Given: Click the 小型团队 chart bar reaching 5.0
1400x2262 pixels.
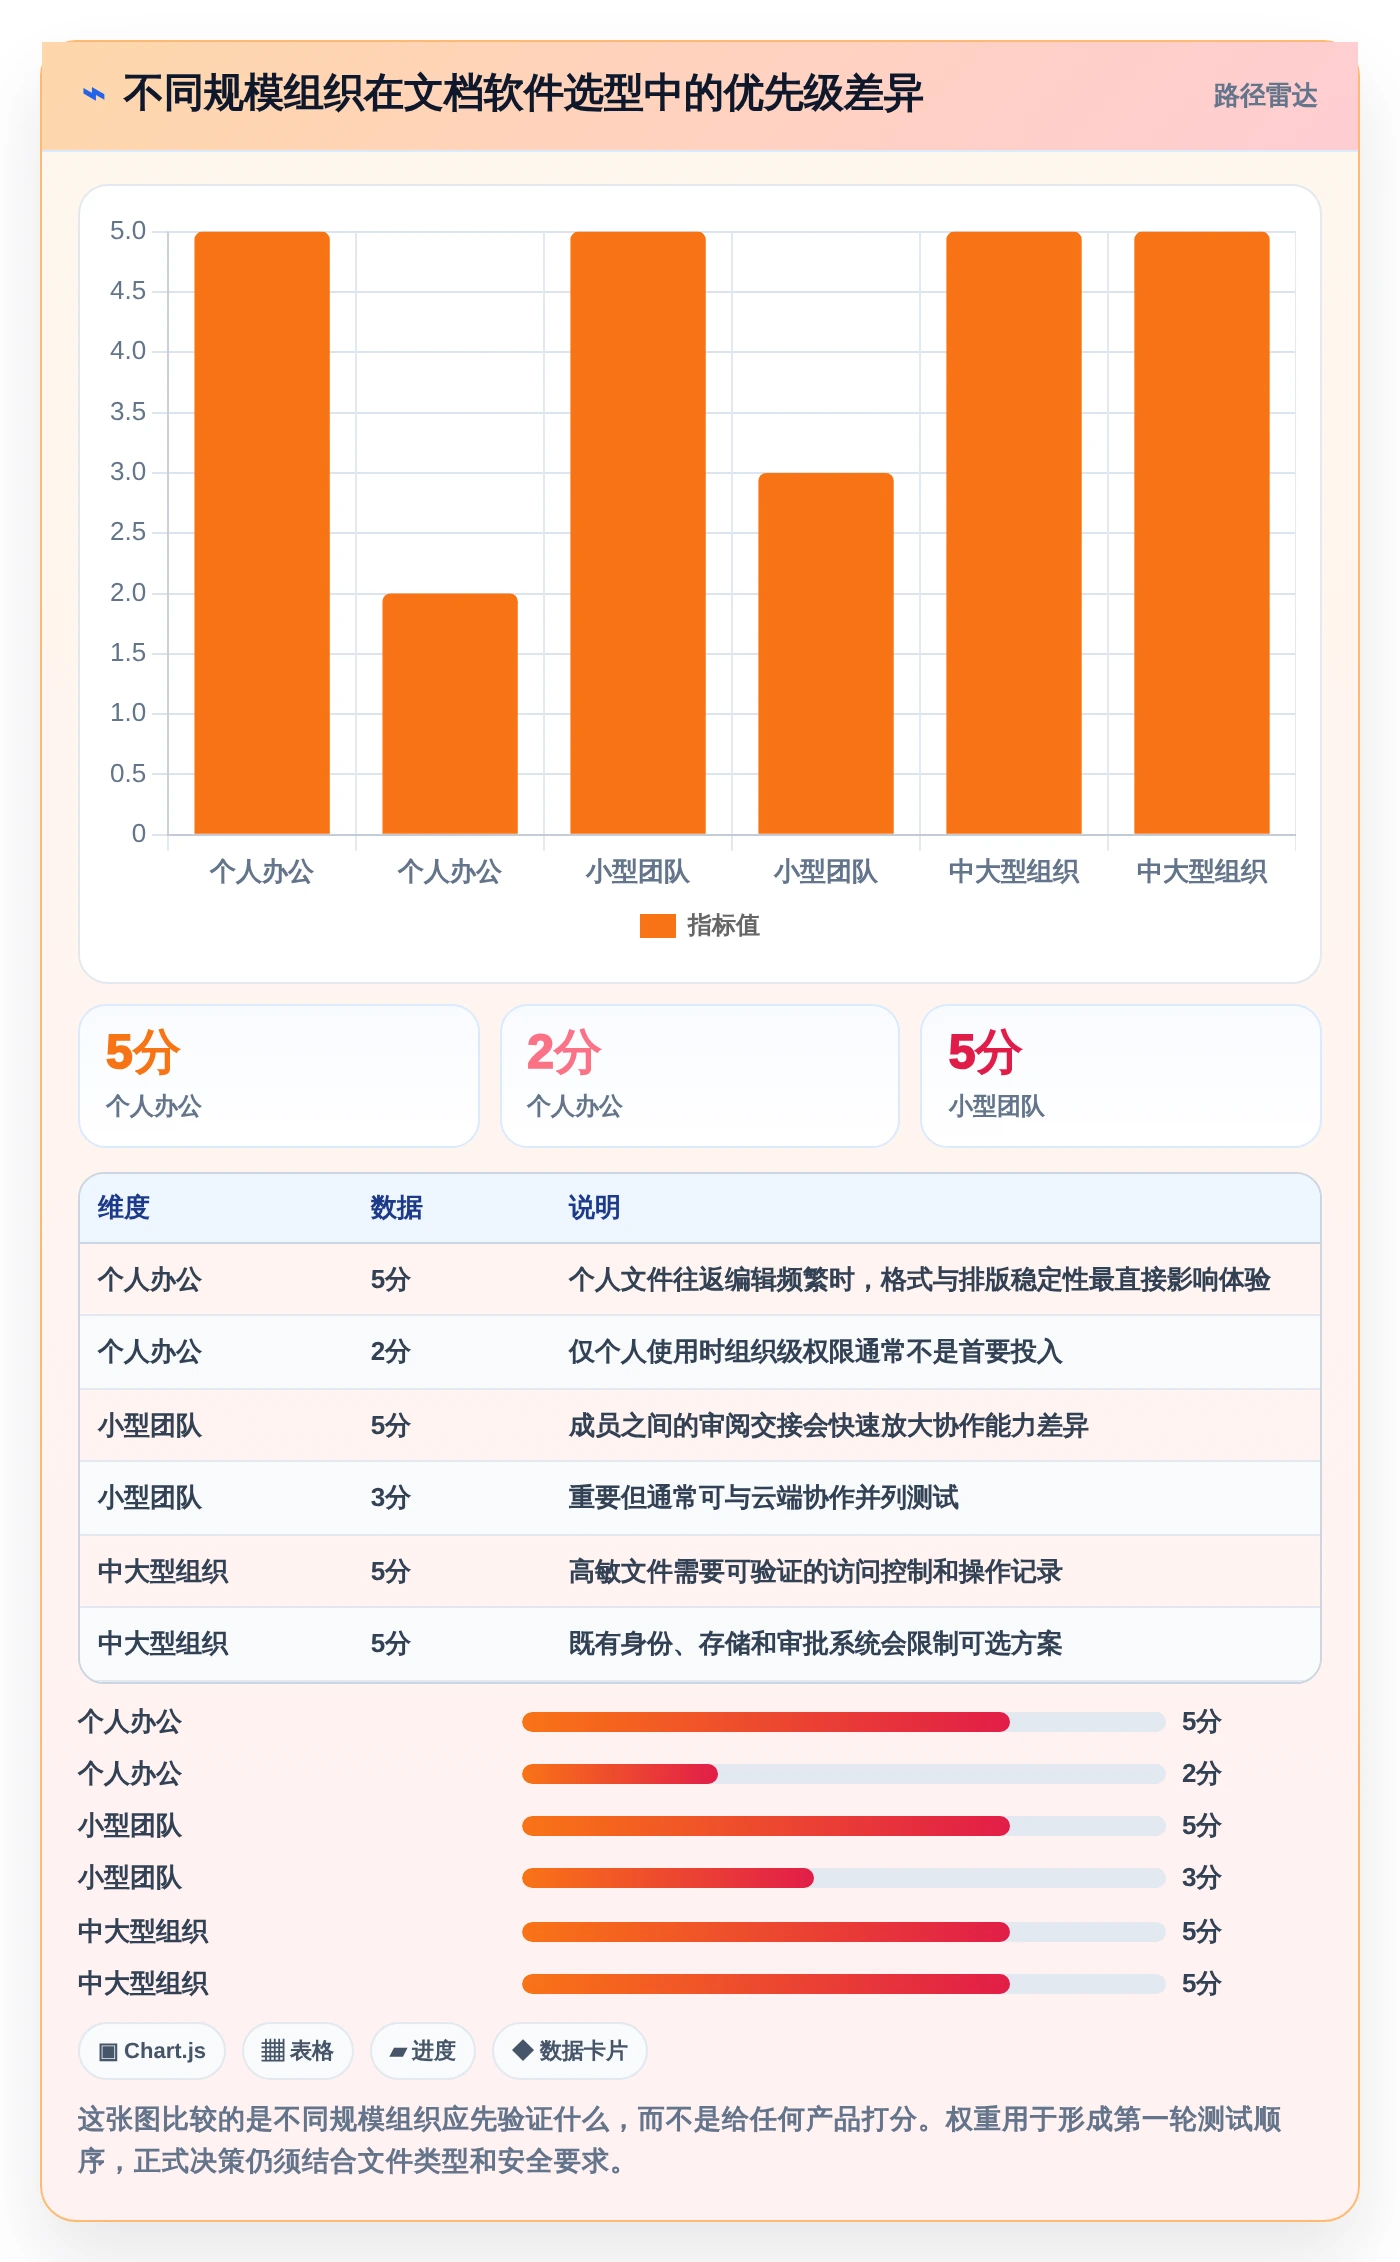Looking at the screenshot, I should pos(638,533).
